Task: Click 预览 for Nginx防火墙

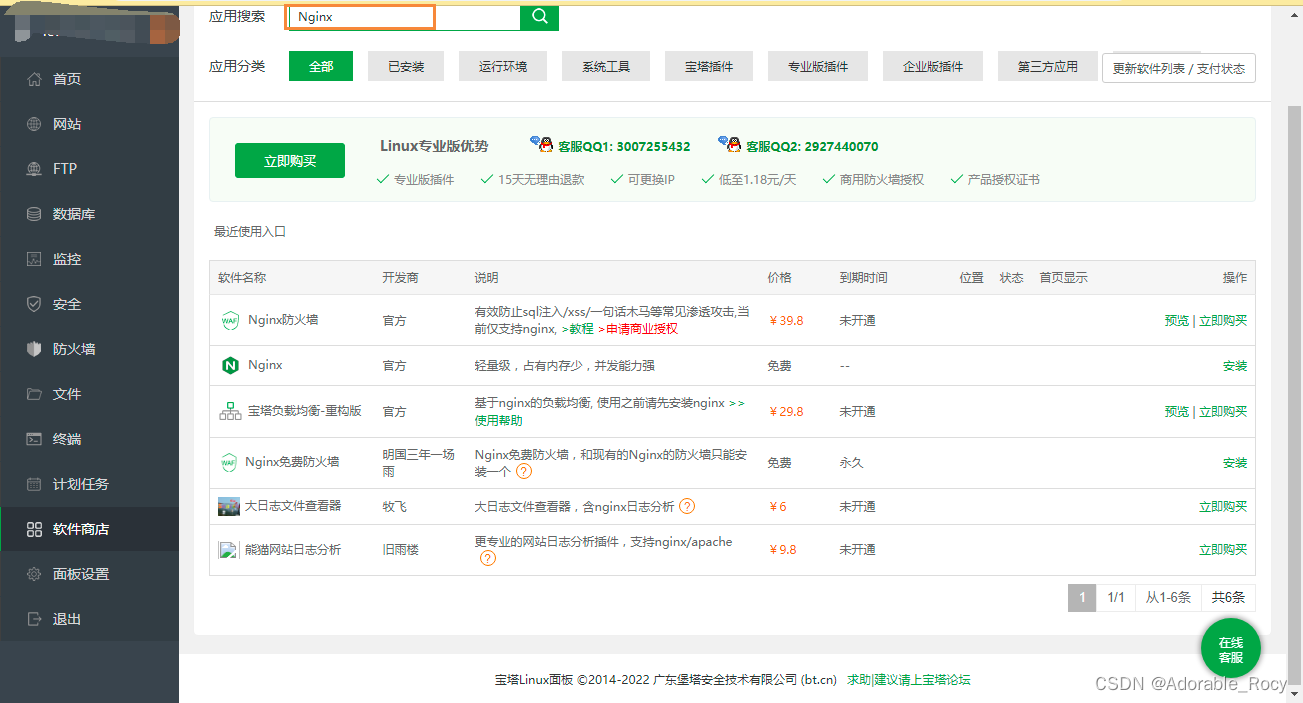Action: point(1177,321)
